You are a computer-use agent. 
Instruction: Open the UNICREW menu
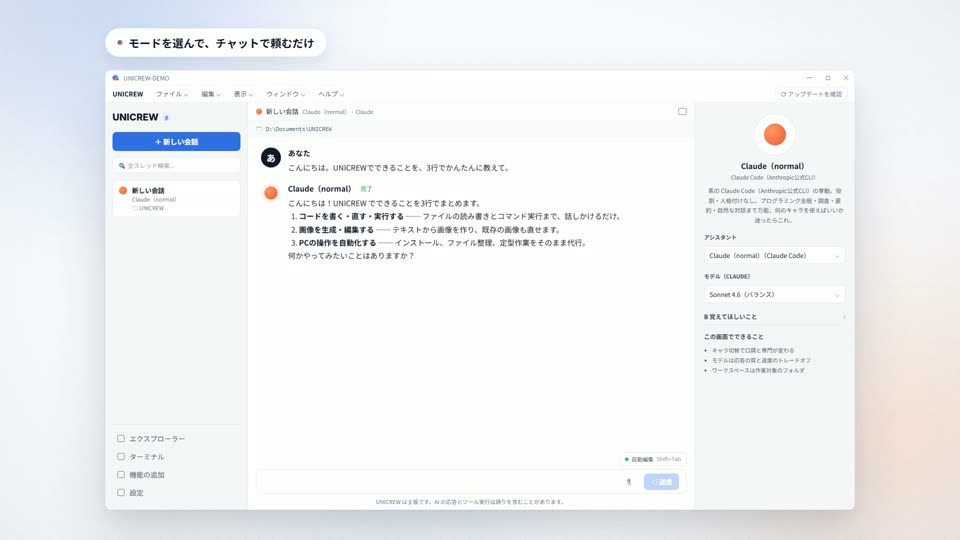pyautogui.click(x=127, y=94)
